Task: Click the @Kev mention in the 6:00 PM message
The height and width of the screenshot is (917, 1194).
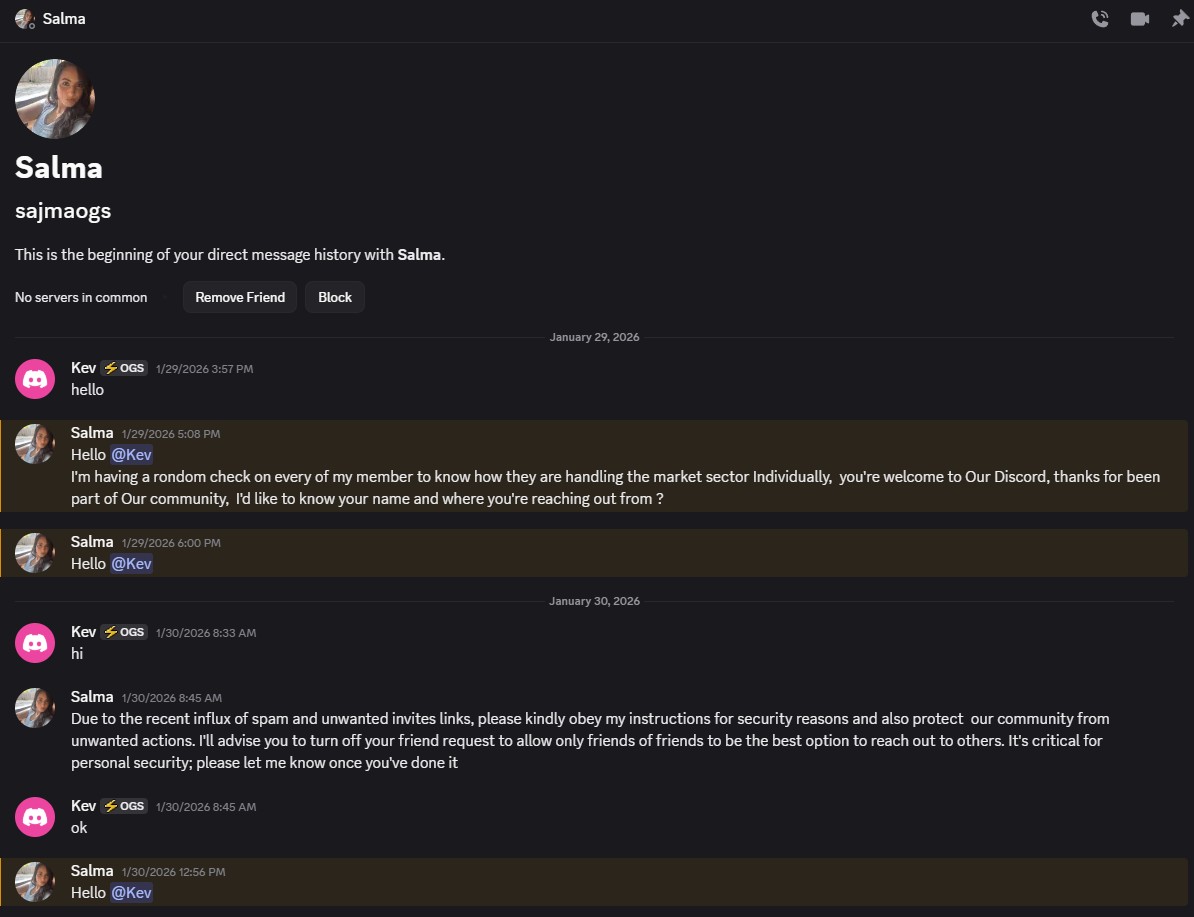Action: coord(132,564)
